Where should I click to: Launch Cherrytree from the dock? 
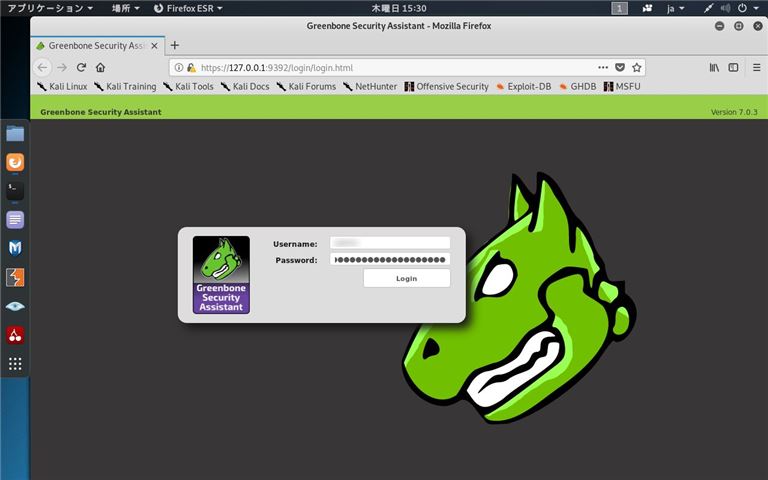[15, 335]
